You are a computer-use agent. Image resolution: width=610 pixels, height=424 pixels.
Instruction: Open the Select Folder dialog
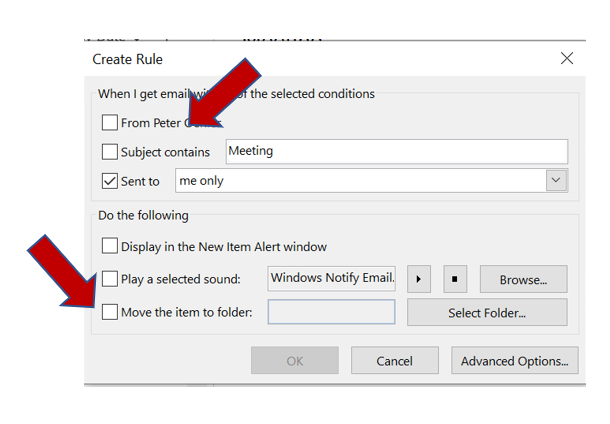click(x=486, y=312)
